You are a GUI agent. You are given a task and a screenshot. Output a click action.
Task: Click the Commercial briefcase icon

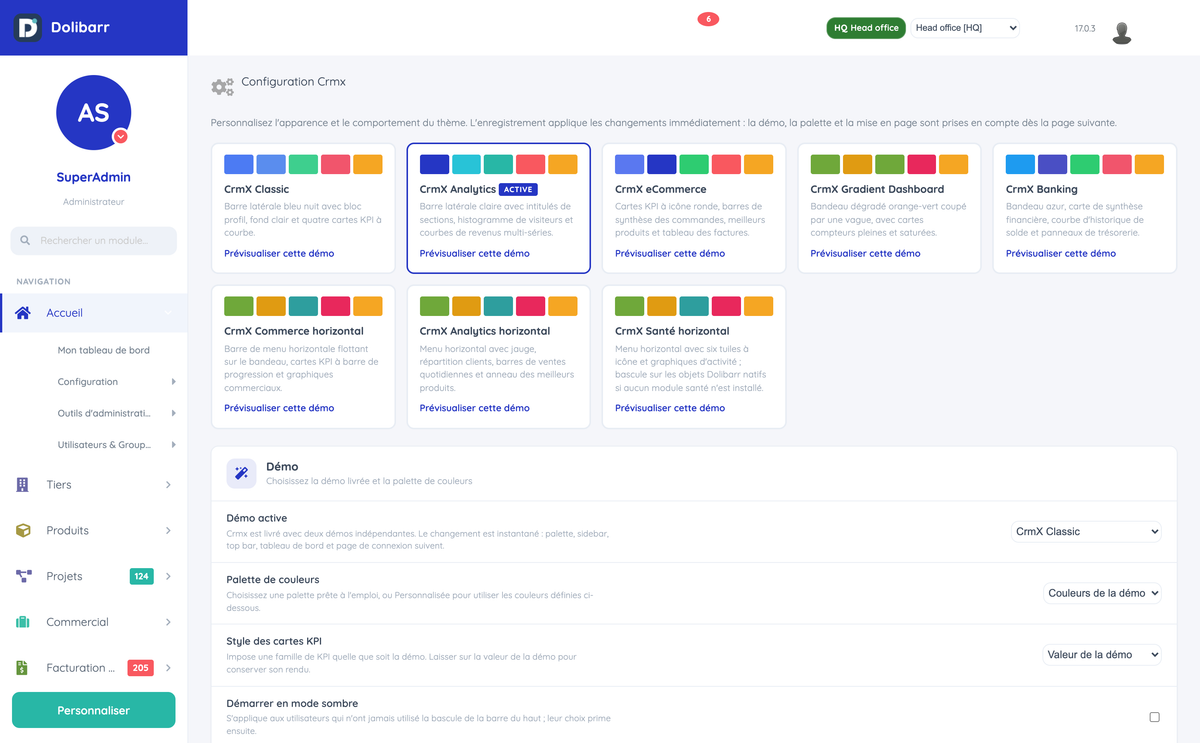click(23, 622)
